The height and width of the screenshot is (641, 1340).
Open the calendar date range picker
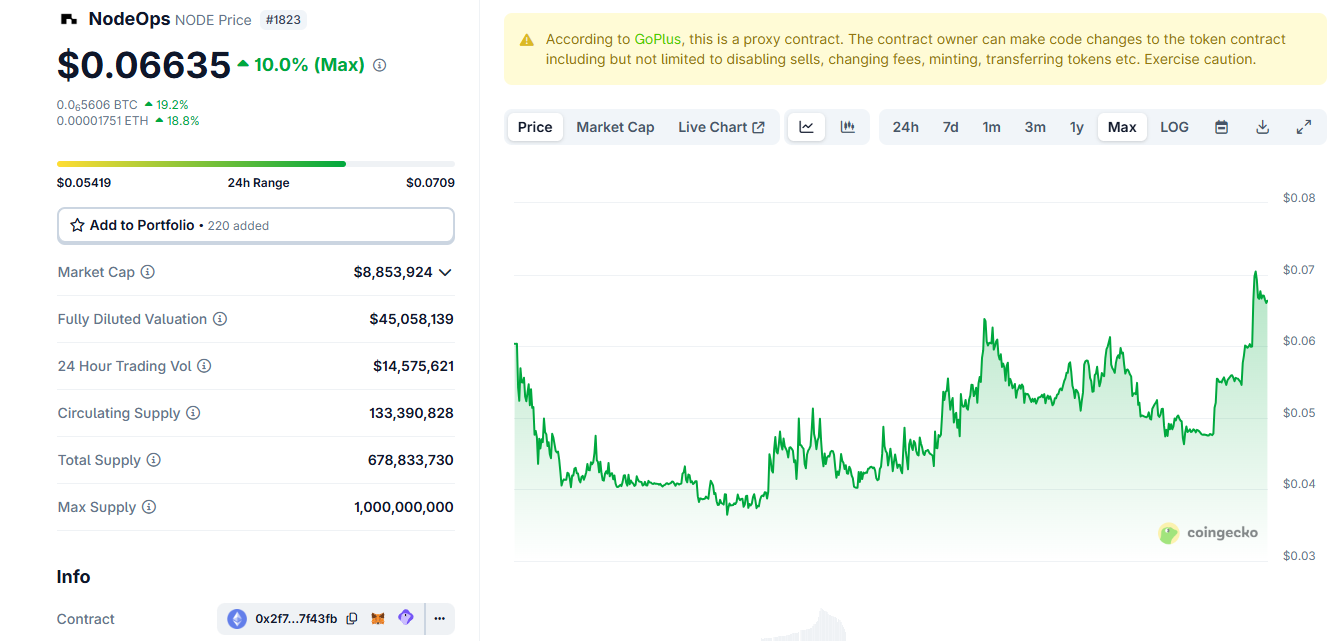1221,127
